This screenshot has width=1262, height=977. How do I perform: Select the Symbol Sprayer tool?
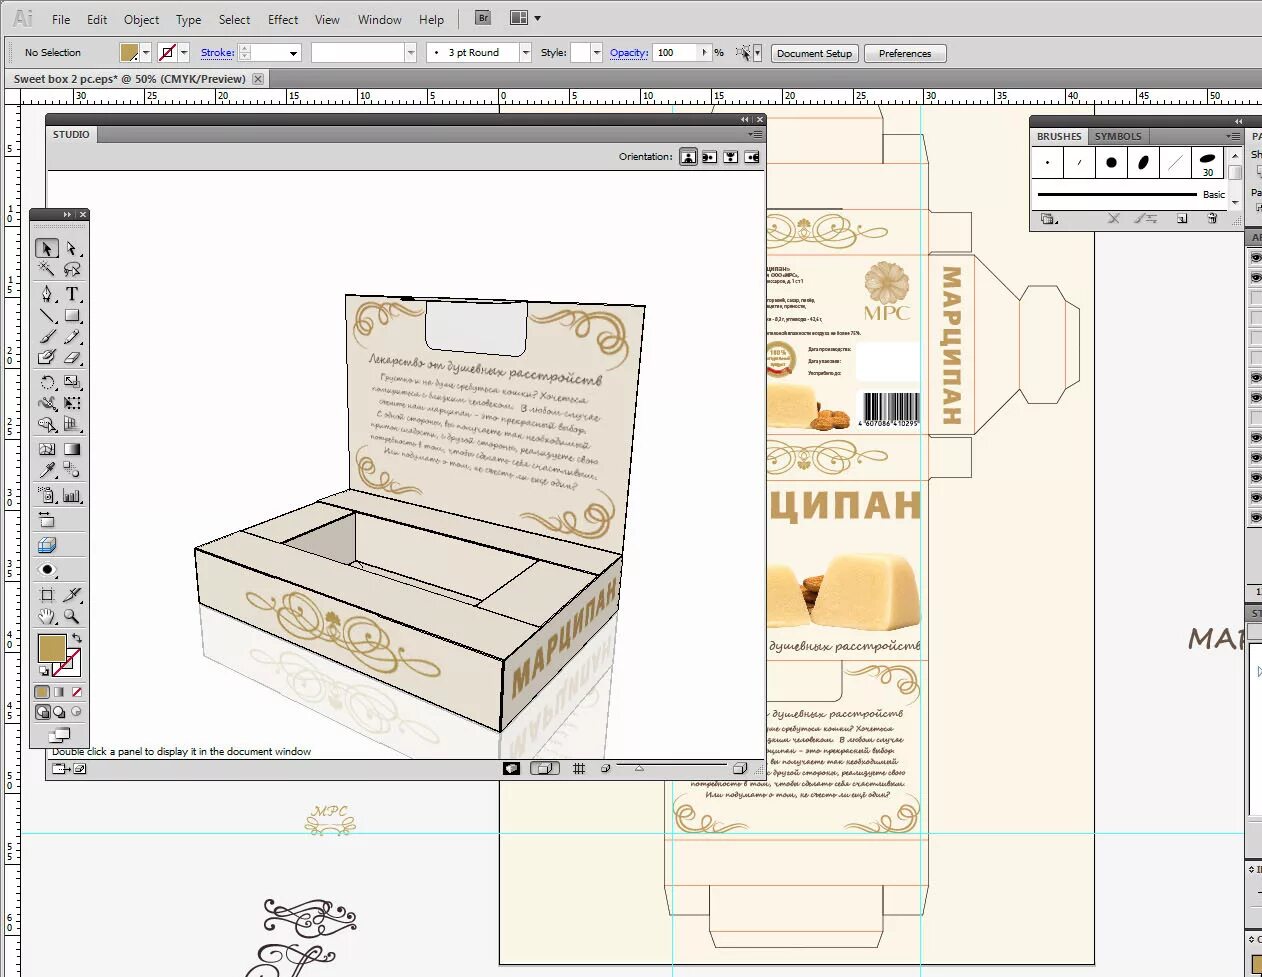coord(47,495)
